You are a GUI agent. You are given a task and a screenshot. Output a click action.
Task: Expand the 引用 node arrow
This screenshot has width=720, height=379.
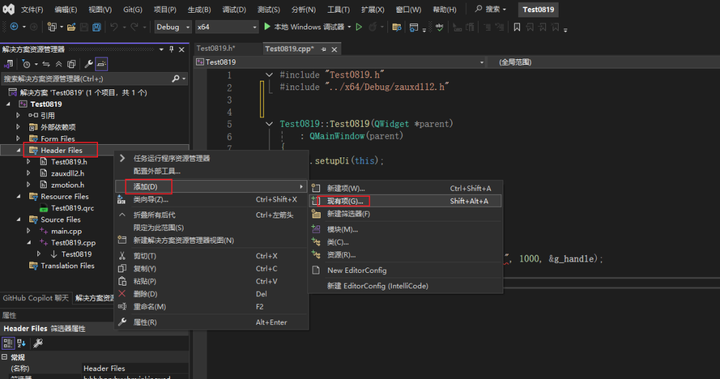point(18,115)
